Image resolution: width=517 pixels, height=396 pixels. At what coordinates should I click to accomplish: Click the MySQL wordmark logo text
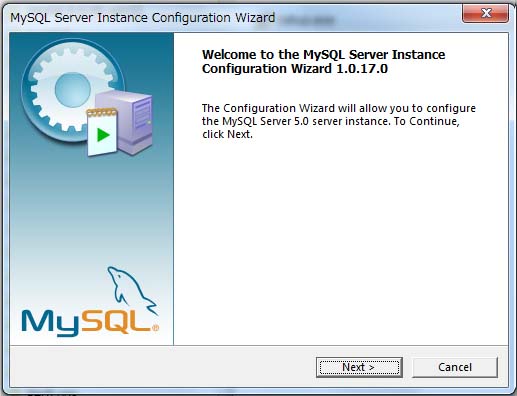tap(86, 322)
